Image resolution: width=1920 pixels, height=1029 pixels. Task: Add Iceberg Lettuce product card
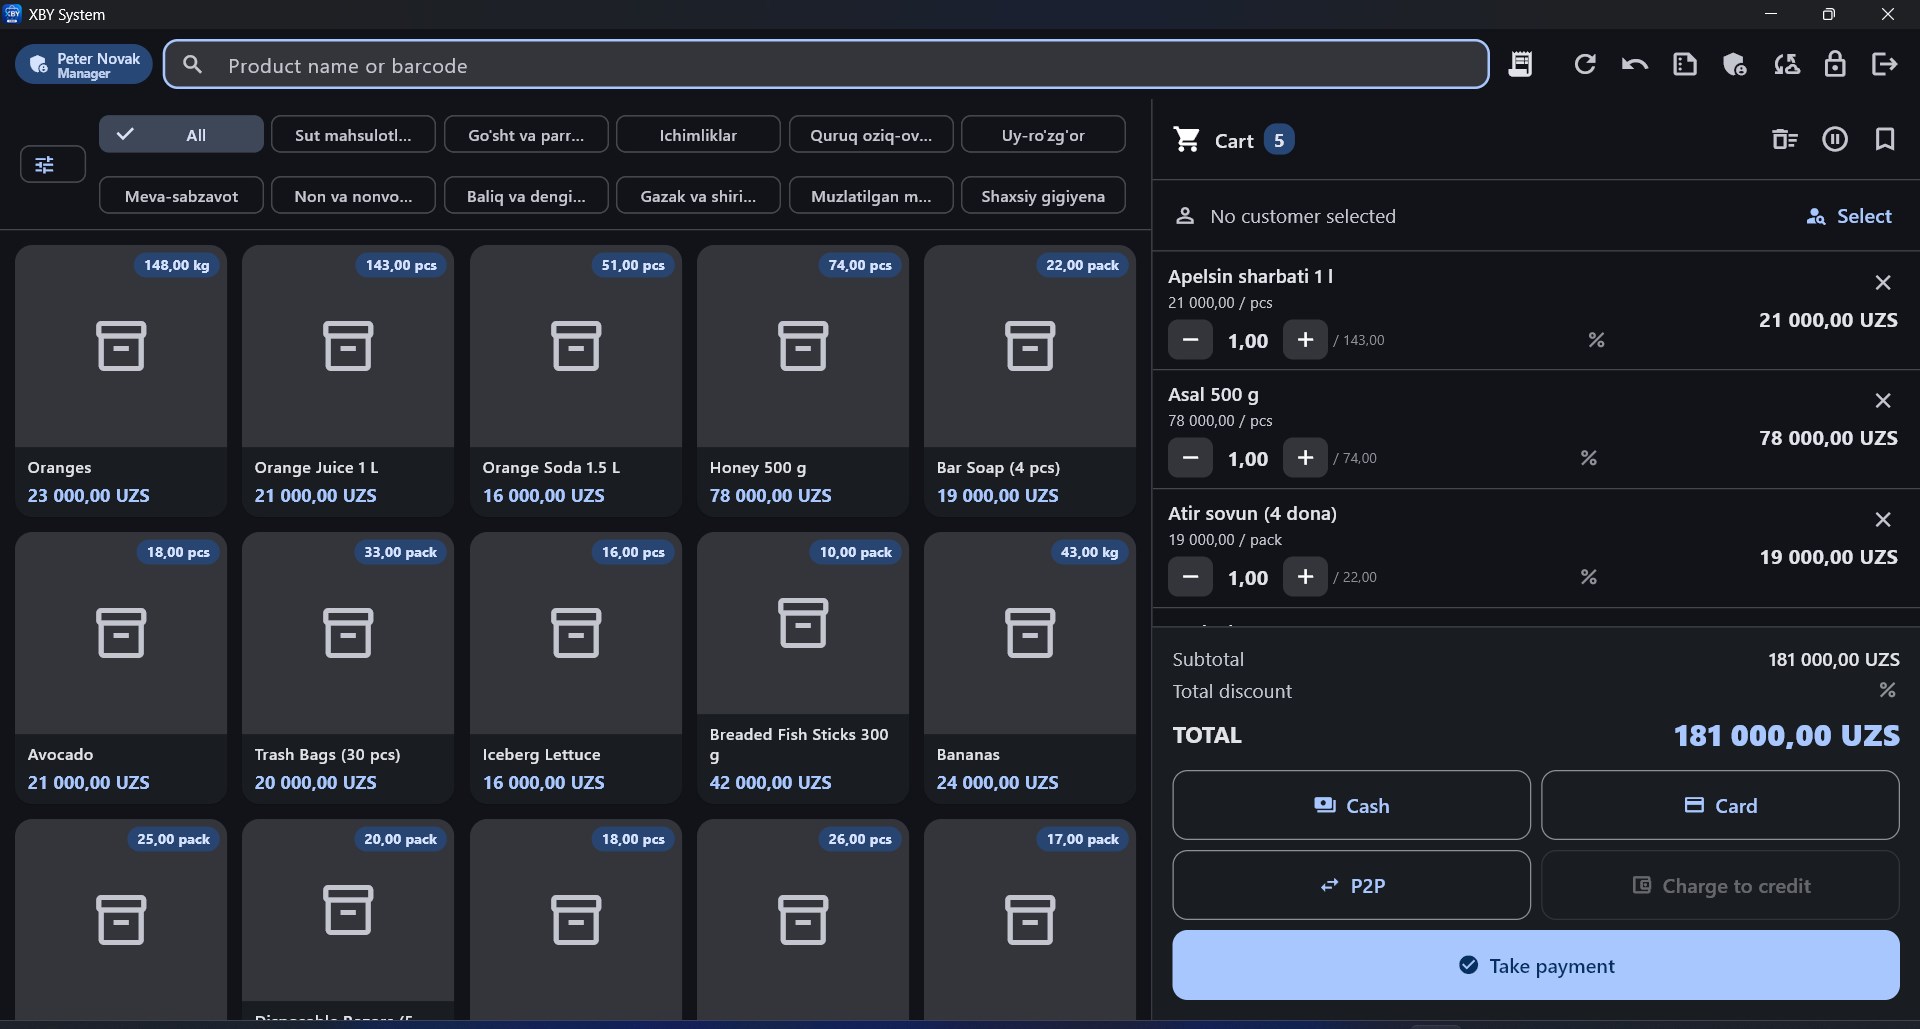coord(576,668)
